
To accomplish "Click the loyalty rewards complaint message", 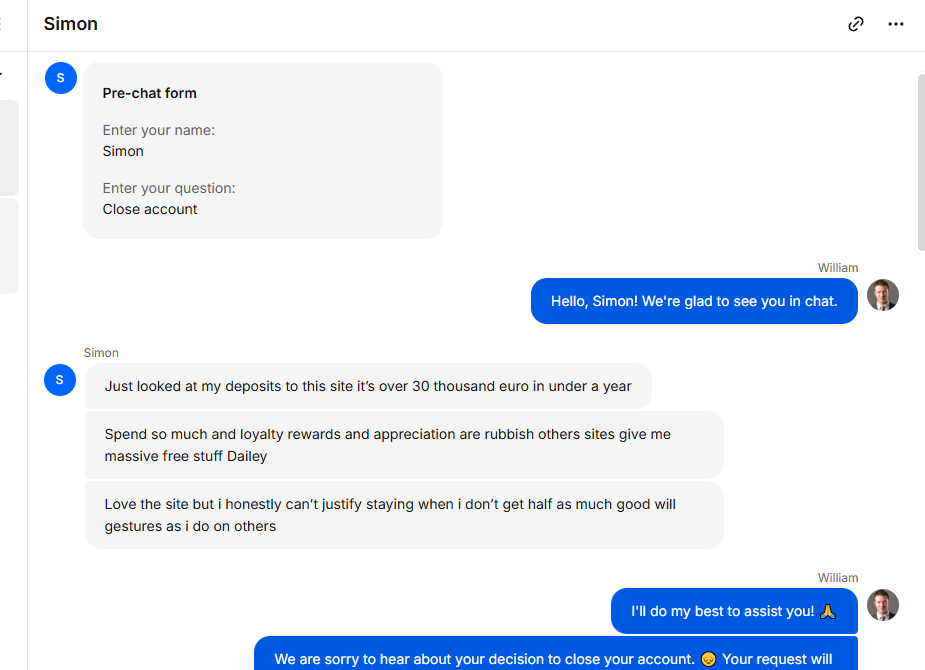I will coord(404,445).
